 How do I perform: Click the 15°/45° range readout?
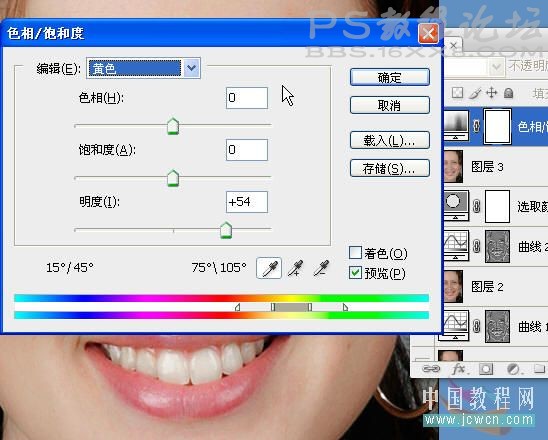pyautogui.click(x=70, y=268)
